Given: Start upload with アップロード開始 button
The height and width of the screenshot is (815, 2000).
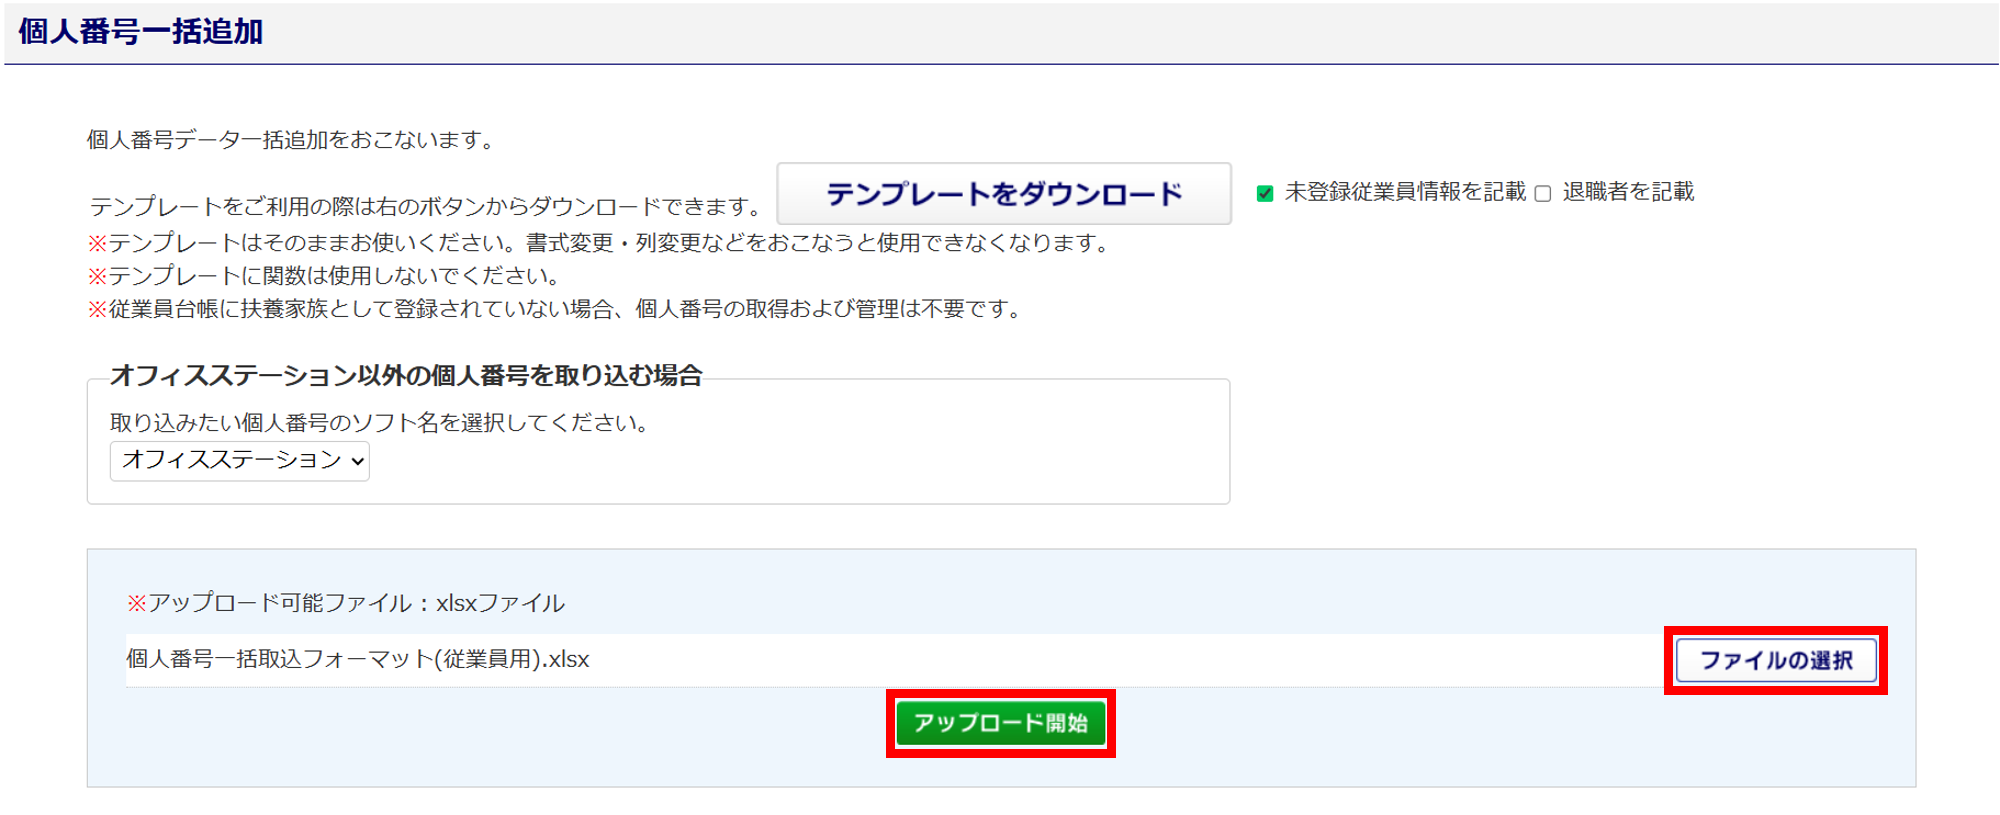Looking at the screenshot, I should [x=1001, y=723].
